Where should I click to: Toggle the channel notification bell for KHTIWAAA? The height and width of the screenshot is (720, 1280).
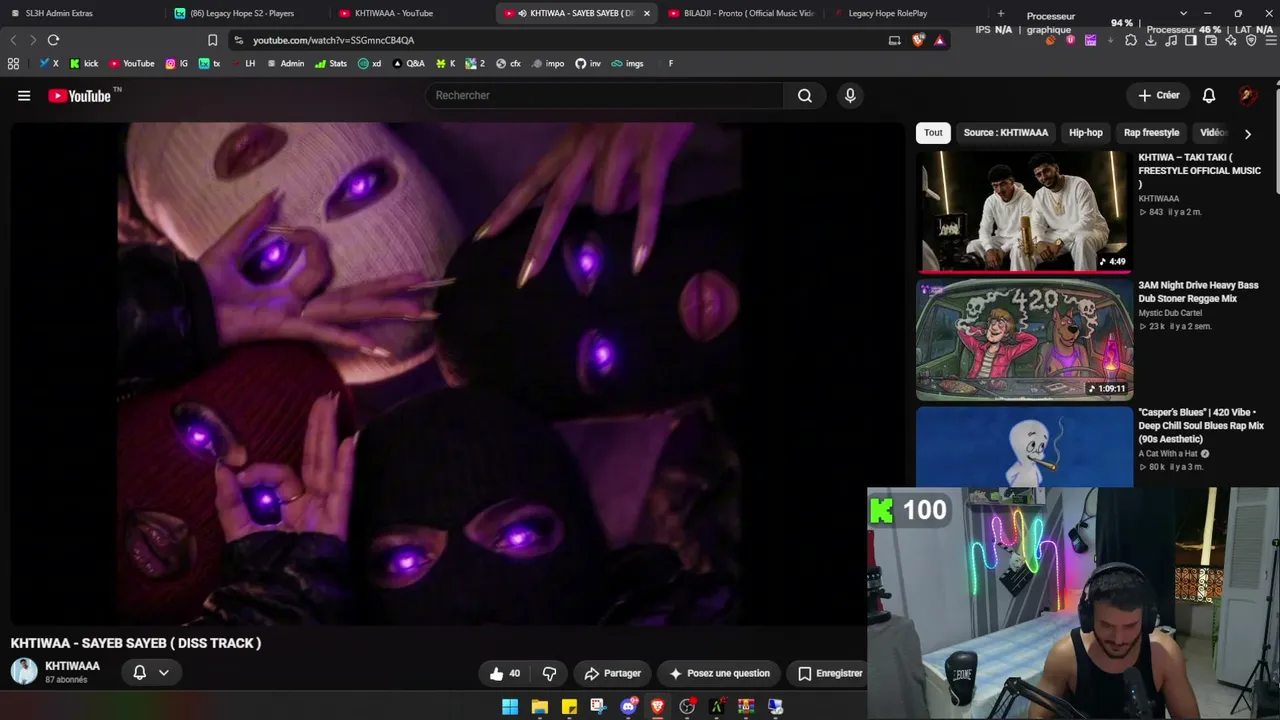(x=140, y=673)
